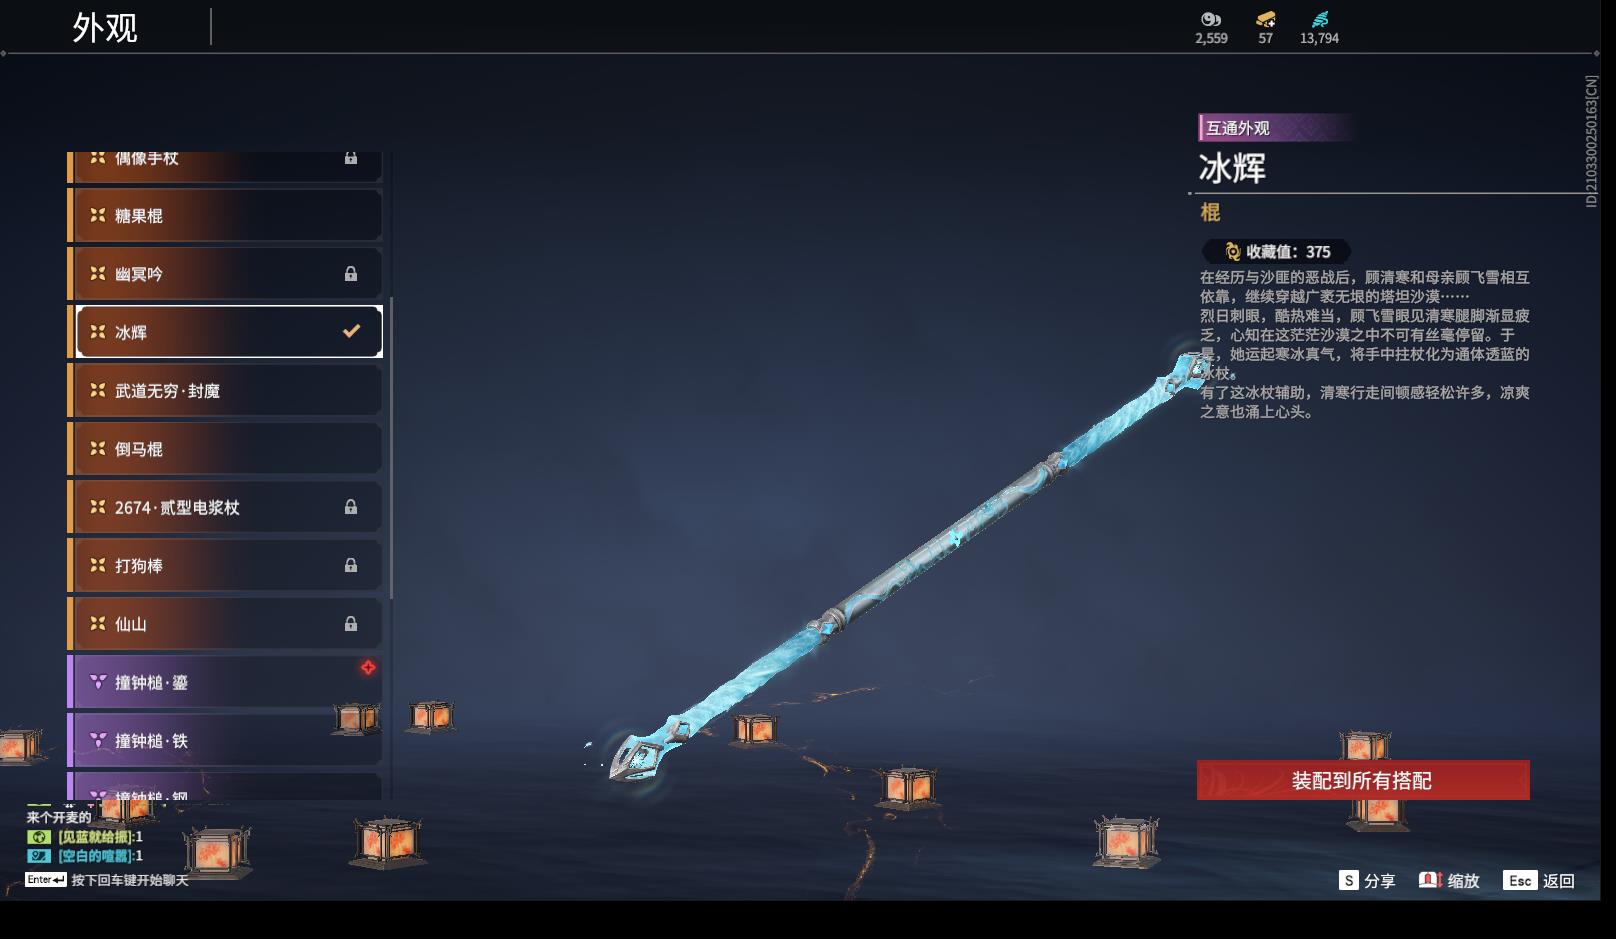1616x939 pixels.
Task: Click the 收藏值 collection value icon
Action: click(x=1233, y=252)
